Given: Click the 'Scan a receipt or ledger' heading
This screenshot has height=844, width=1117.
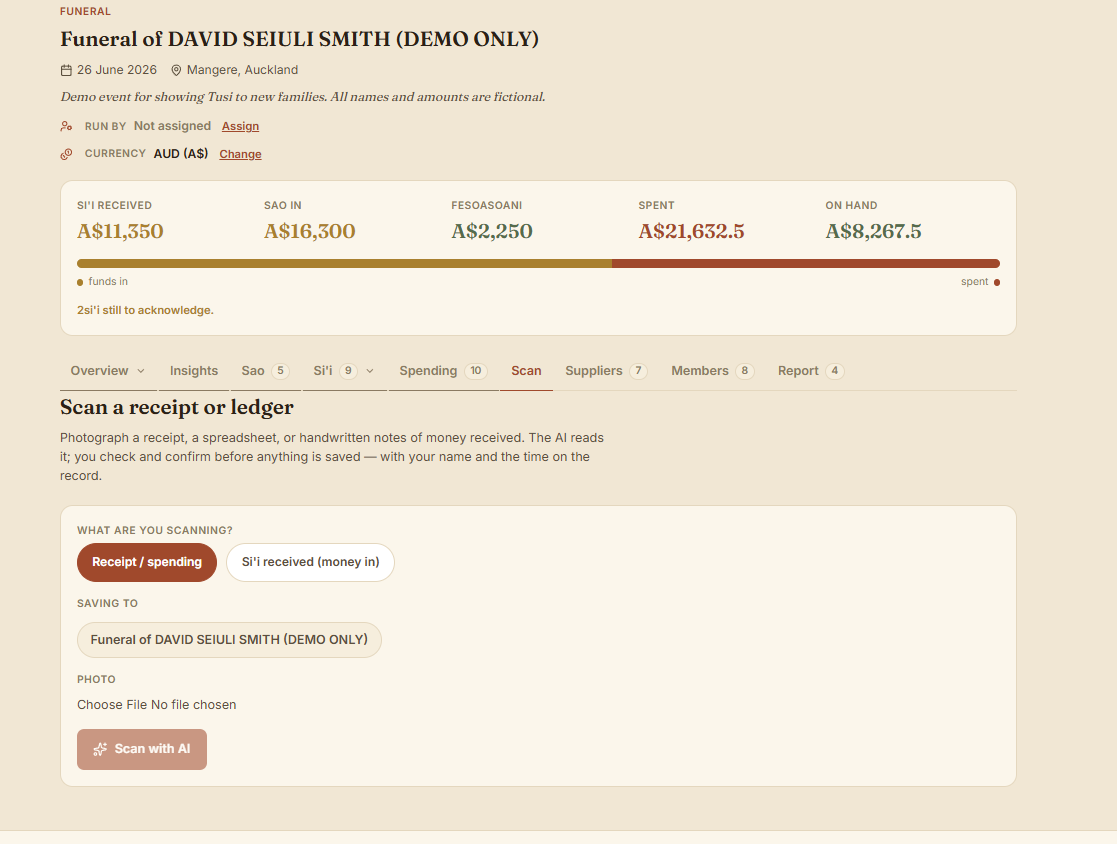Looking at the screenshot, I should pos(177,407).
